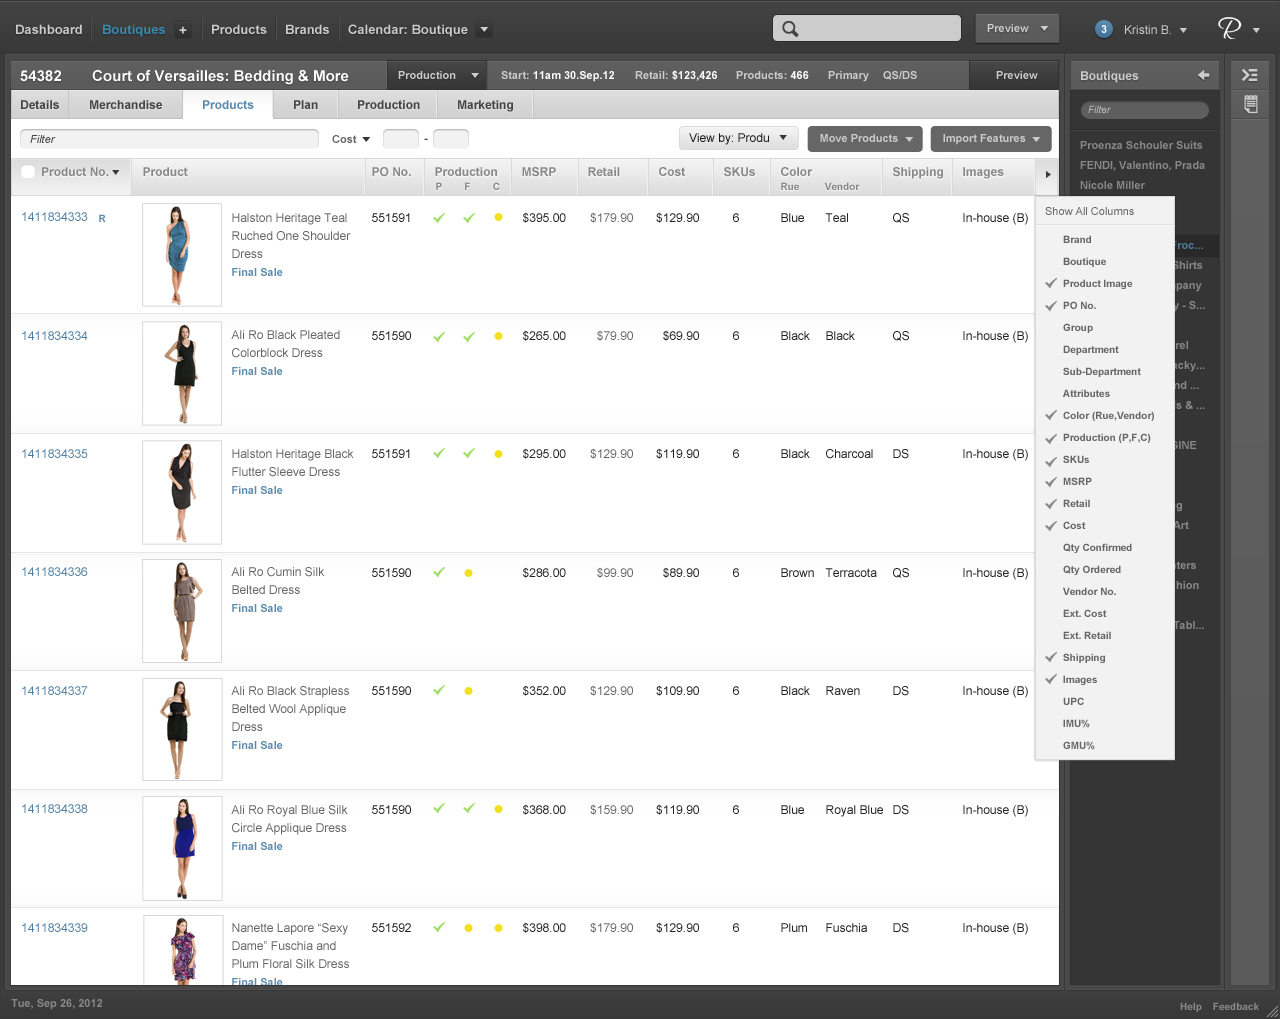Click the document notes icon in right strip
Image resolution: width=1280 pixels, height=1019 pixels.
1251,104
